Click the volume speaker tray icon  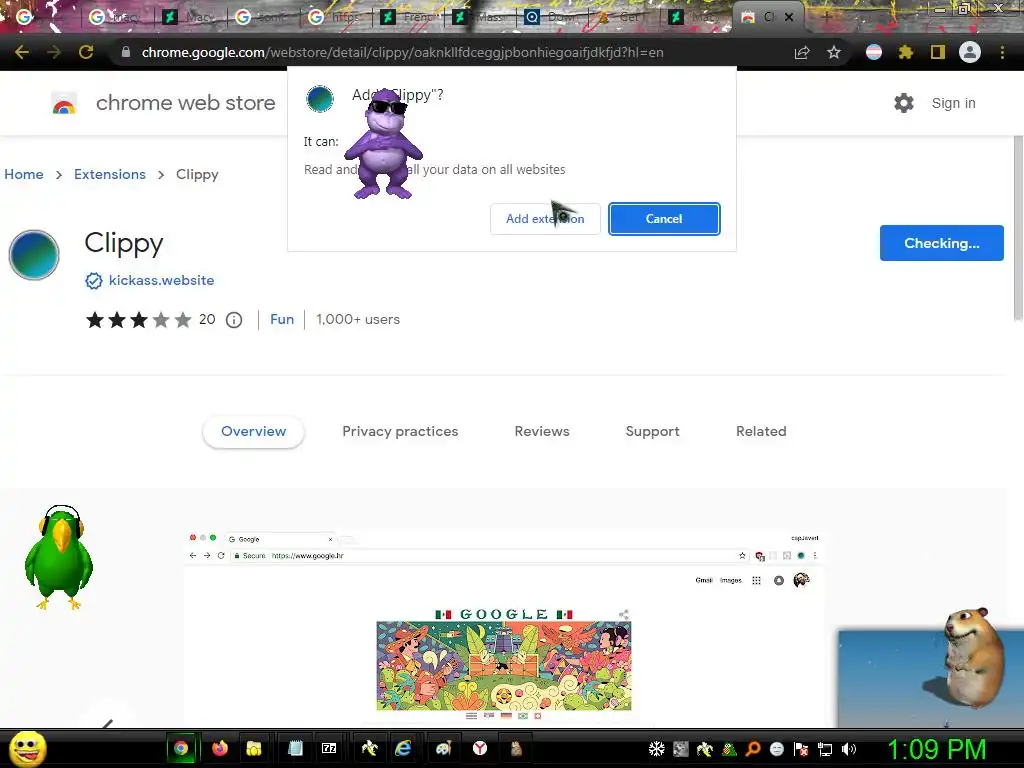pos(849,749)
